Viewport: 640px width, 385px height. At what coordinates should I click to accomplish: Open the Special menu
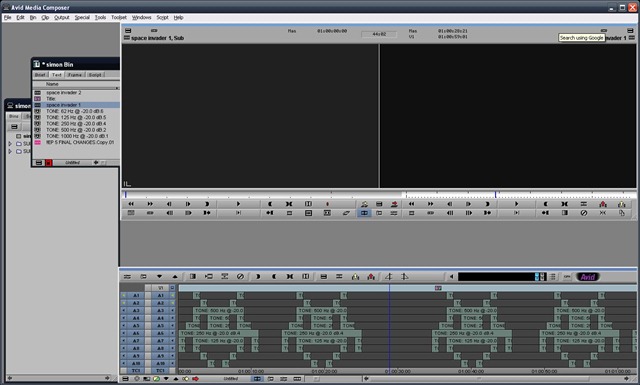coord(82,18)
